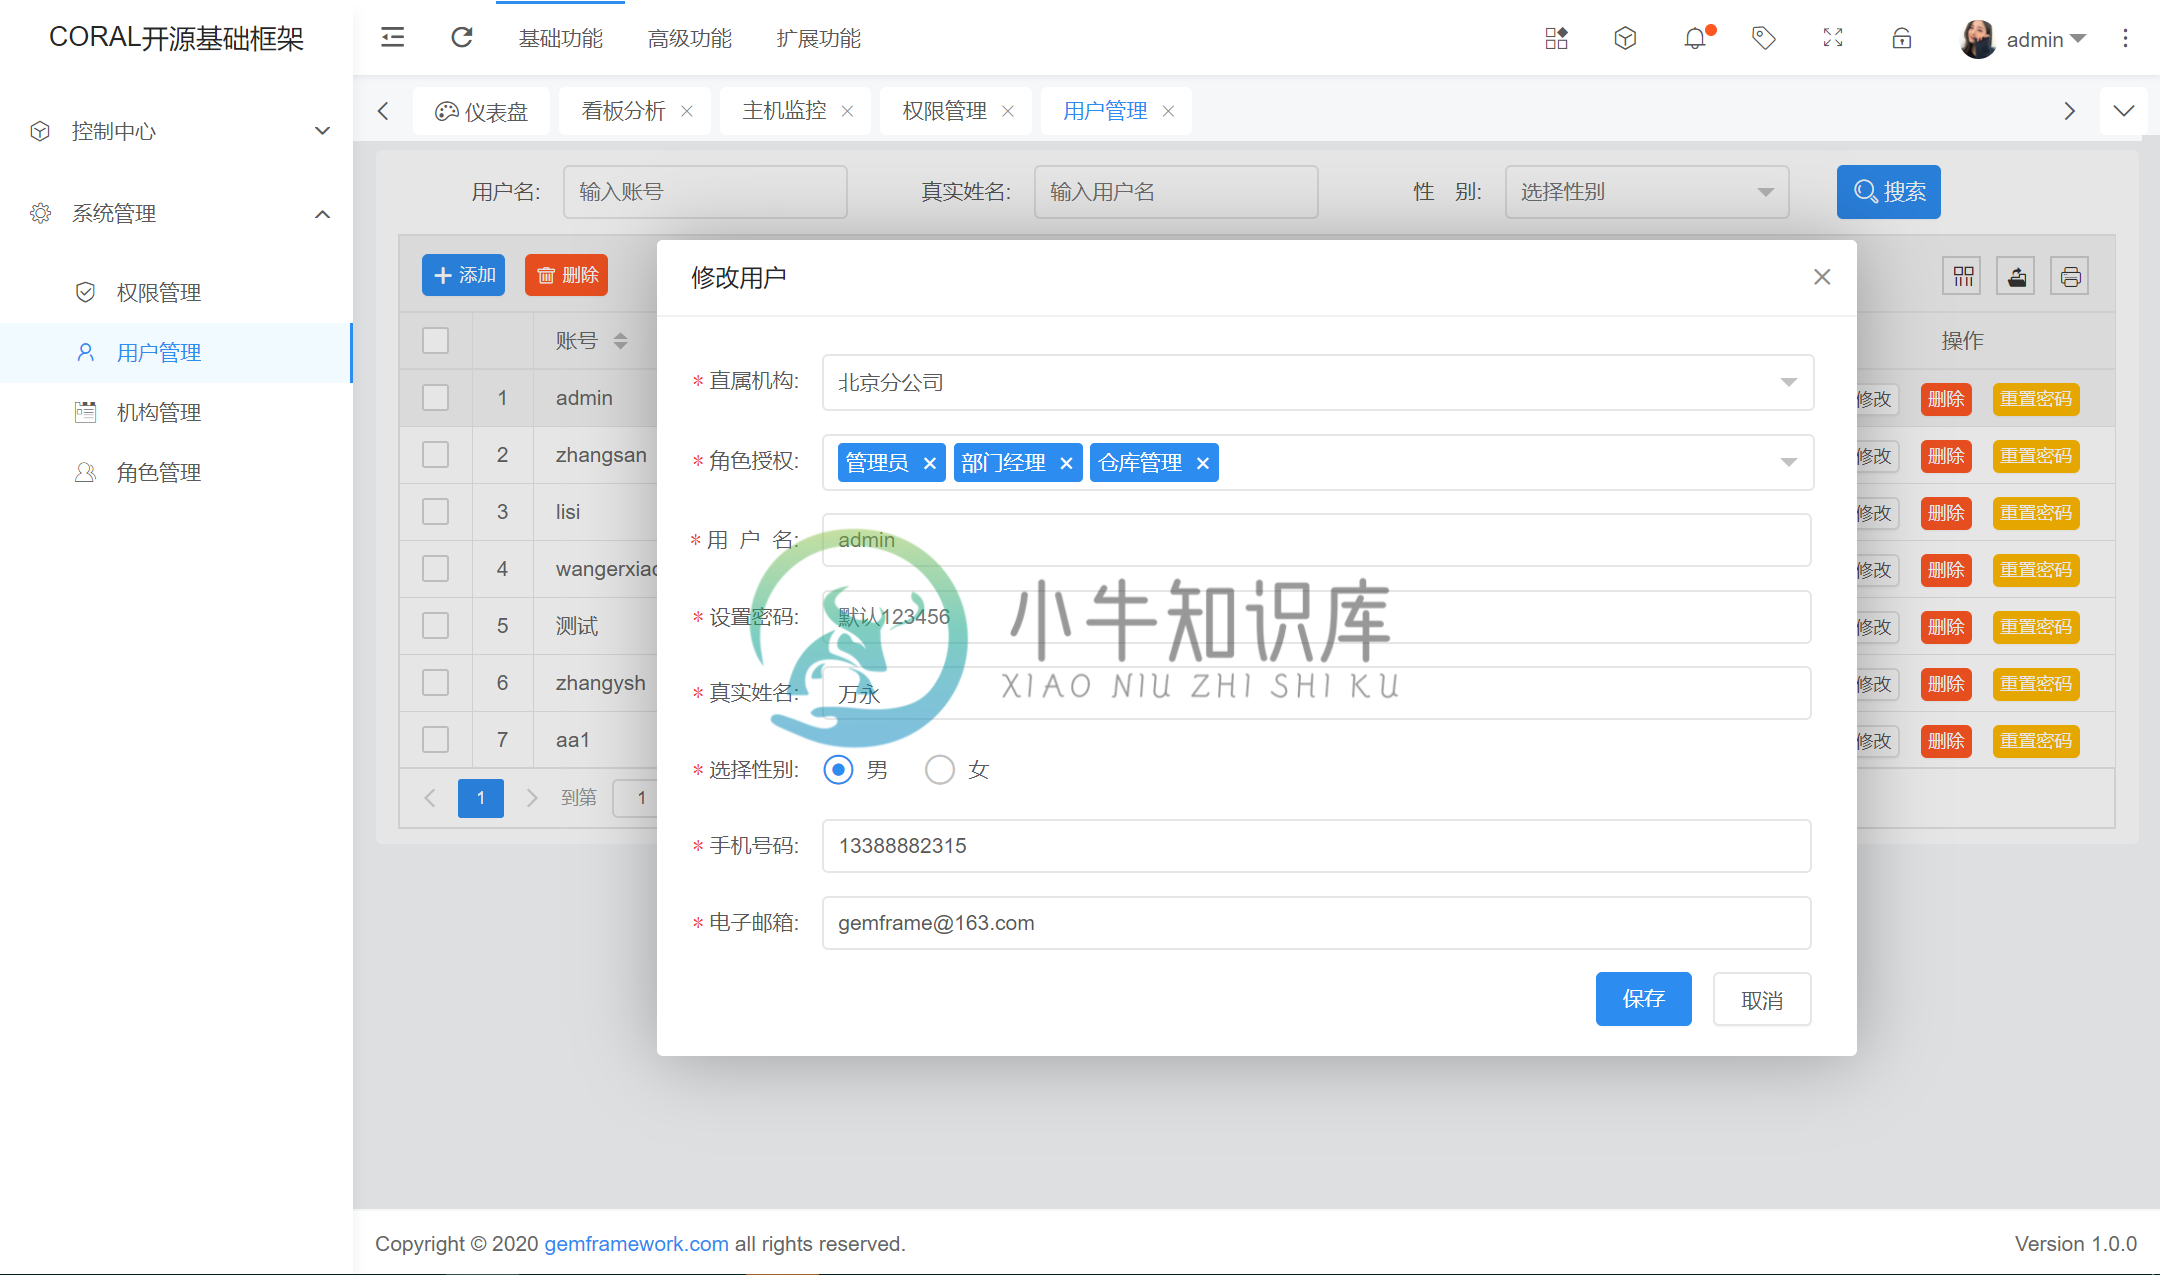Open the tab options chevron dropdown

pos(2124,111)
